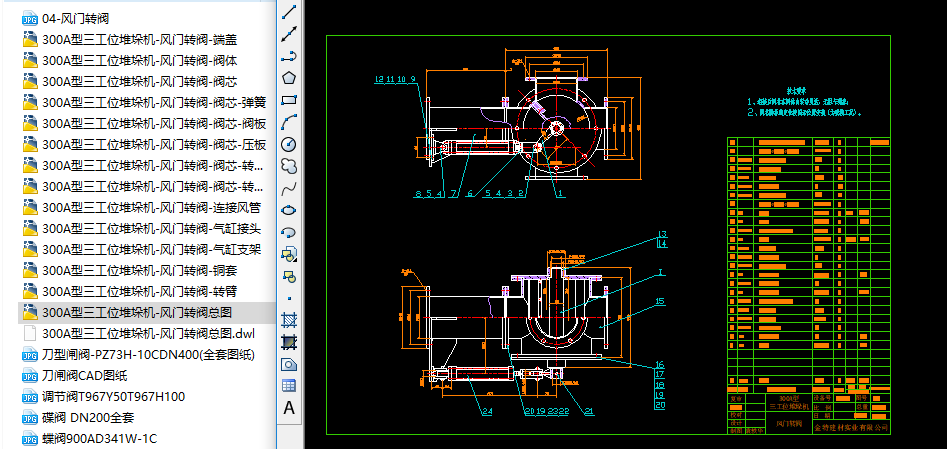Viewport: 947px width, 449px height.
Task: Open the 刀闸阀CAD图纸 image file
Action: pos(84,375)
